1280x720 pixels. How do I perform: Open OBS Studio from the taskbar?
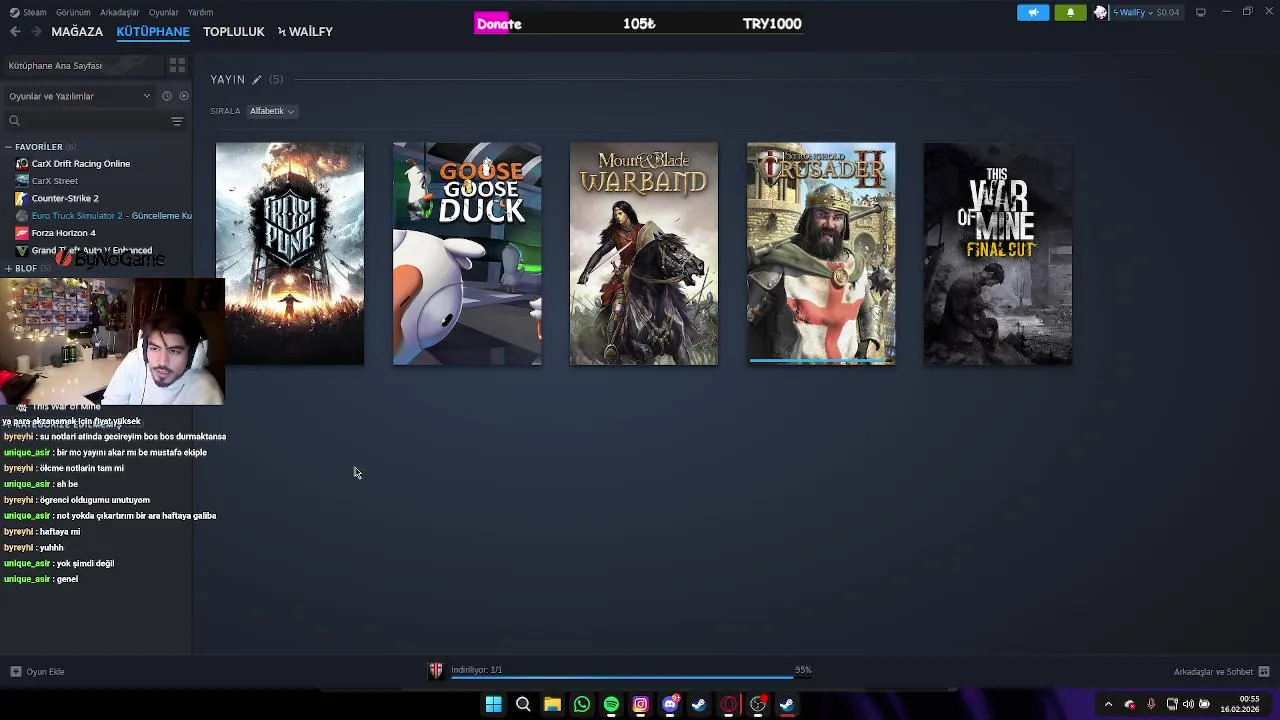[758, 705]
